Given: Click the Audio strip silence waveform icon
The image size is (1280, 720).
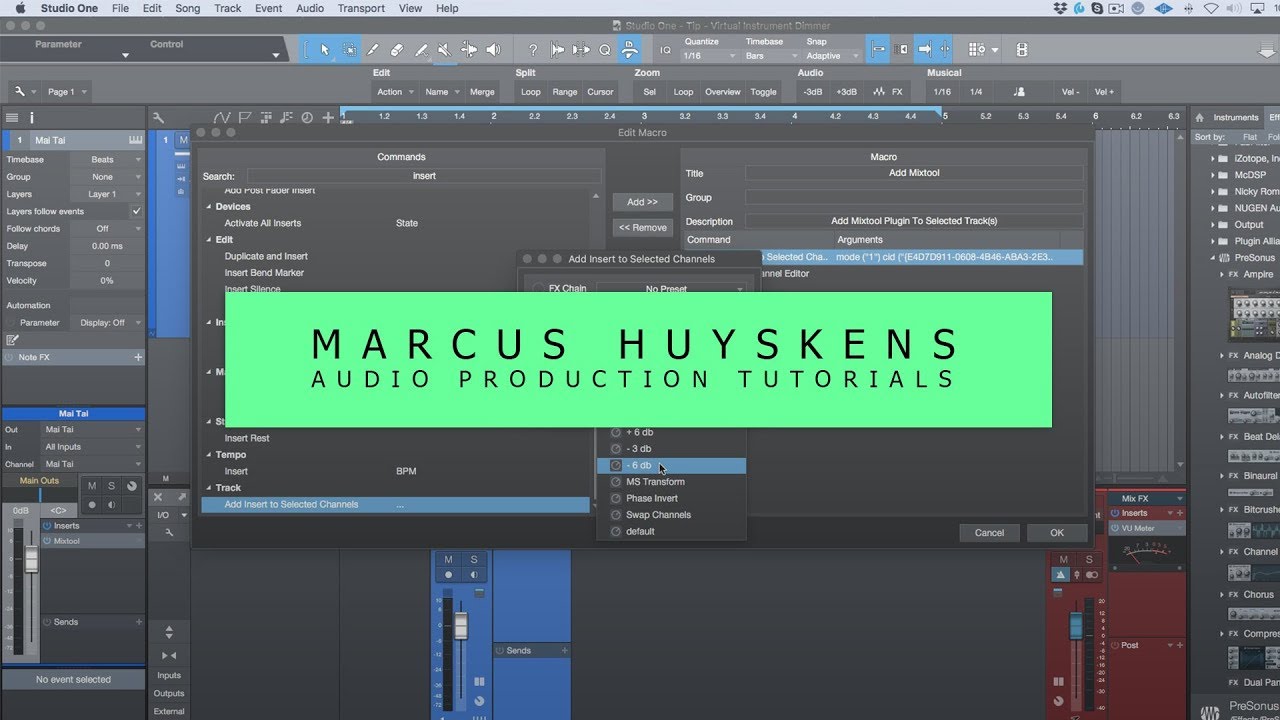Looking at the screenshot, I should [x=878, y=91].
